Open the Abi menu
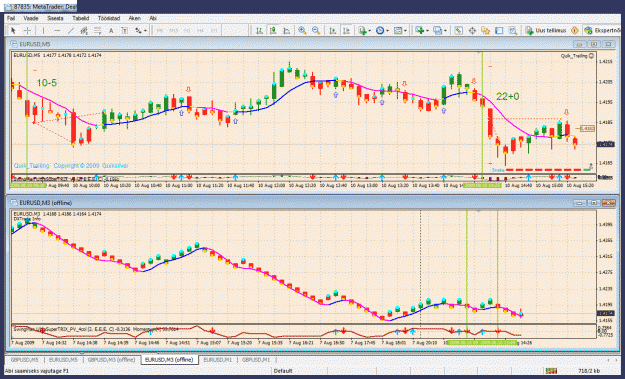 (x=153, y=18)
